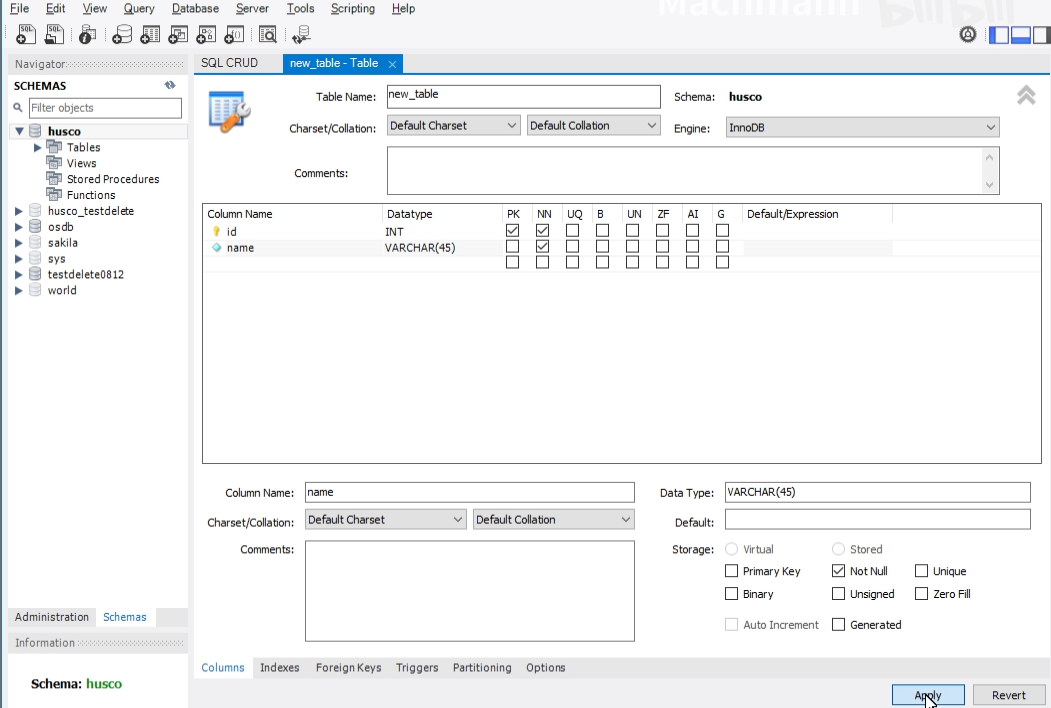Open preferences gear icon in toolbar
This screenshot has height=708, width=1051.
[x=967, y=35]
